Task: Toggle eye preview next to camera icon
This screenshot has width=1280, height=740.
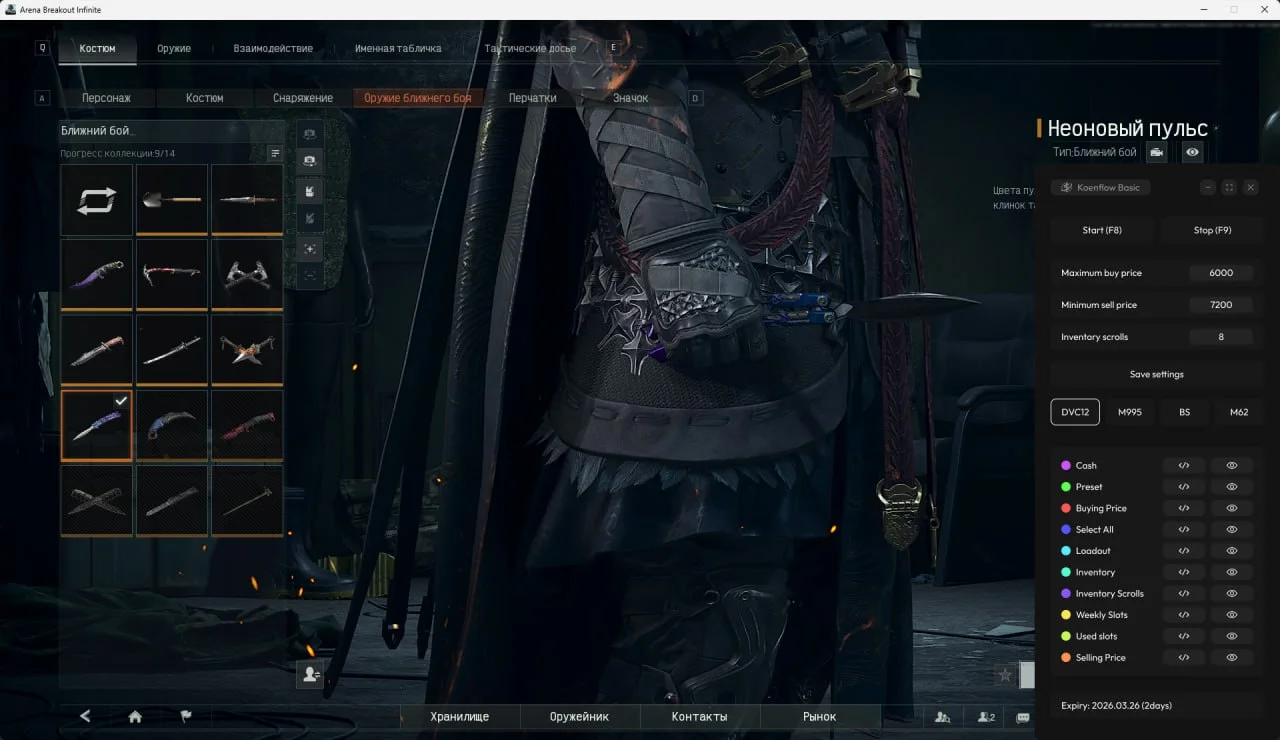Action: pos(1192,152)
